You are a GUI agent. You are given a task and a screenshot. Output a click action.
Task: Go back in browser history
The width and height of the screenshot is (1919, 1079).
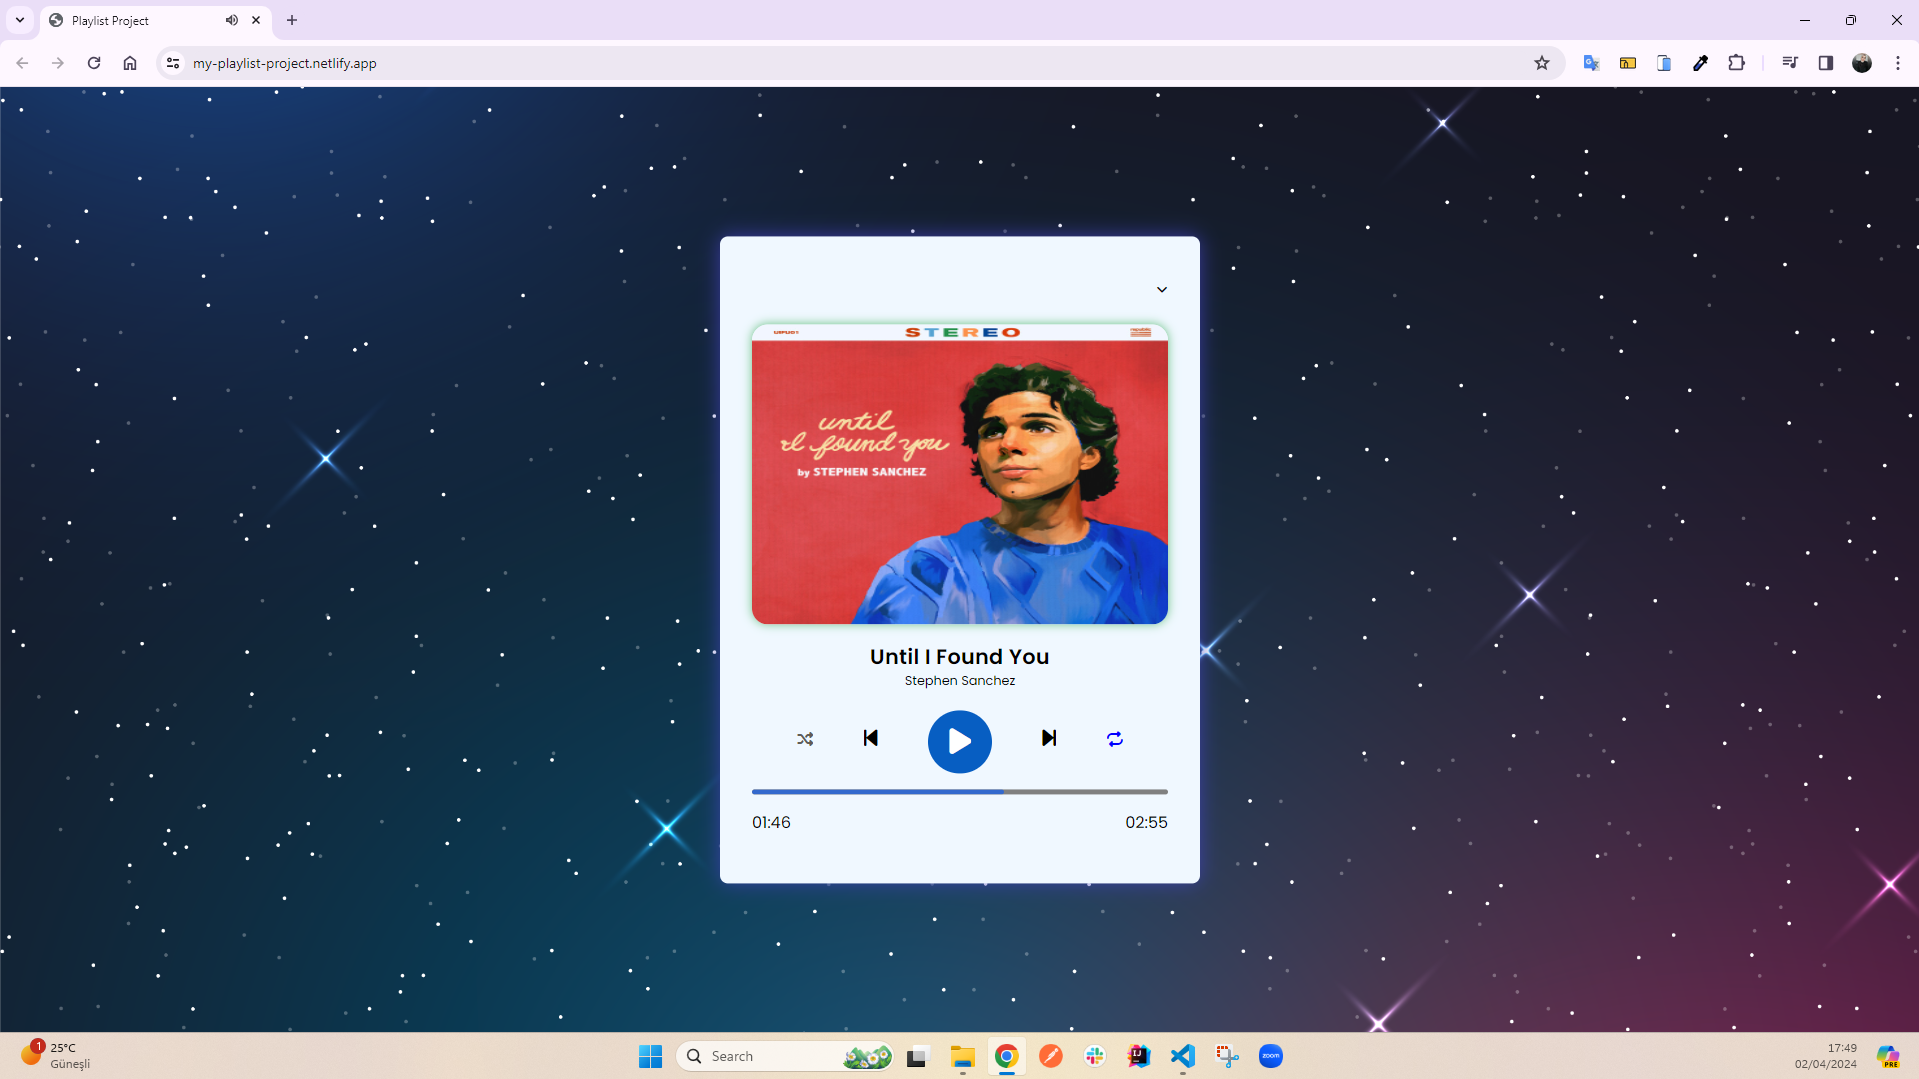(x=22, y=63)
